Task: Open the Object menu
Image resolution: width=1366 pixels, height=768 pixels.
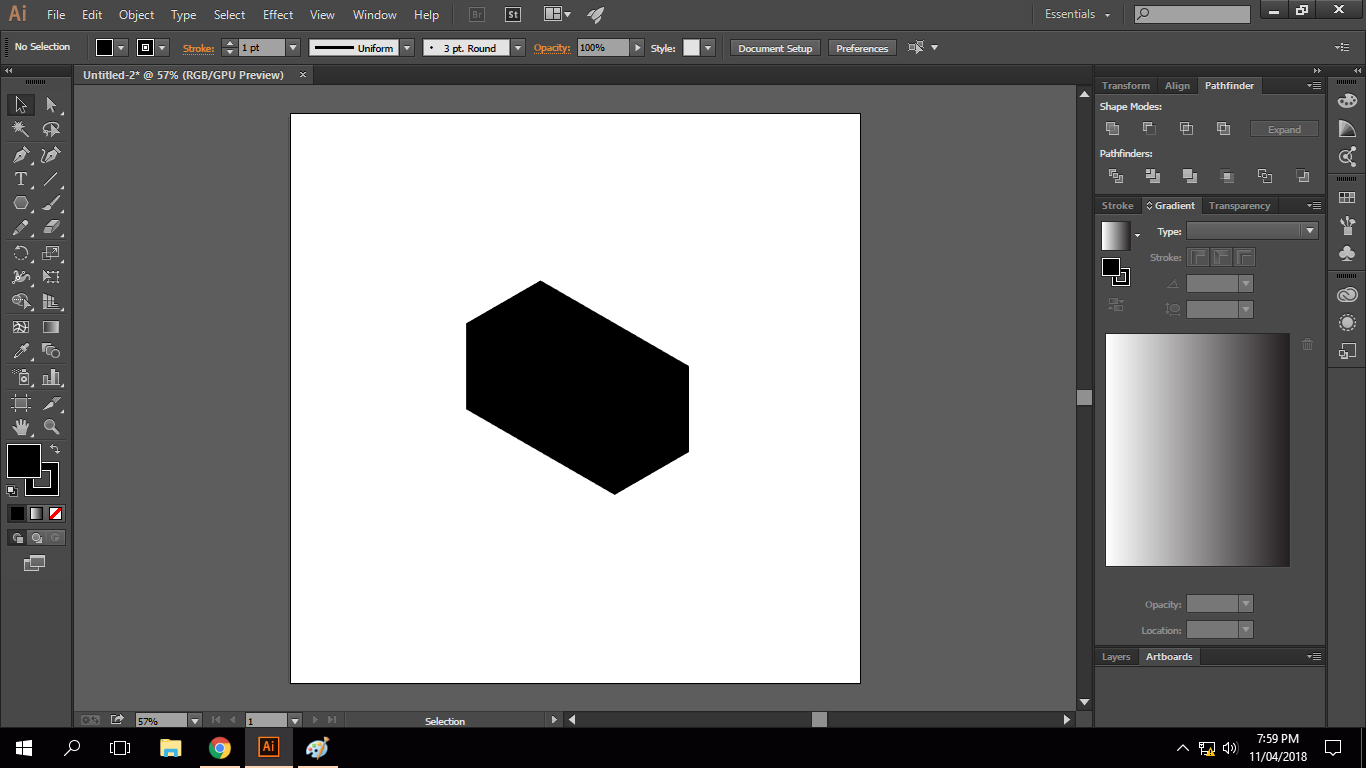Action: click(136, 15)
